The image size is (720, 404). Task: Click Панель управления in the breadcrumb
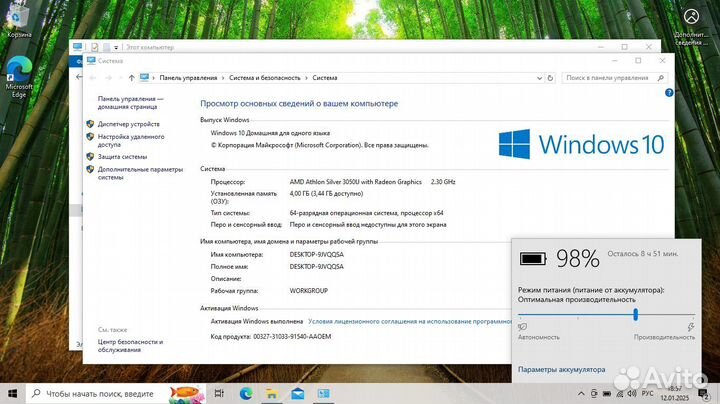pos(188,78)
